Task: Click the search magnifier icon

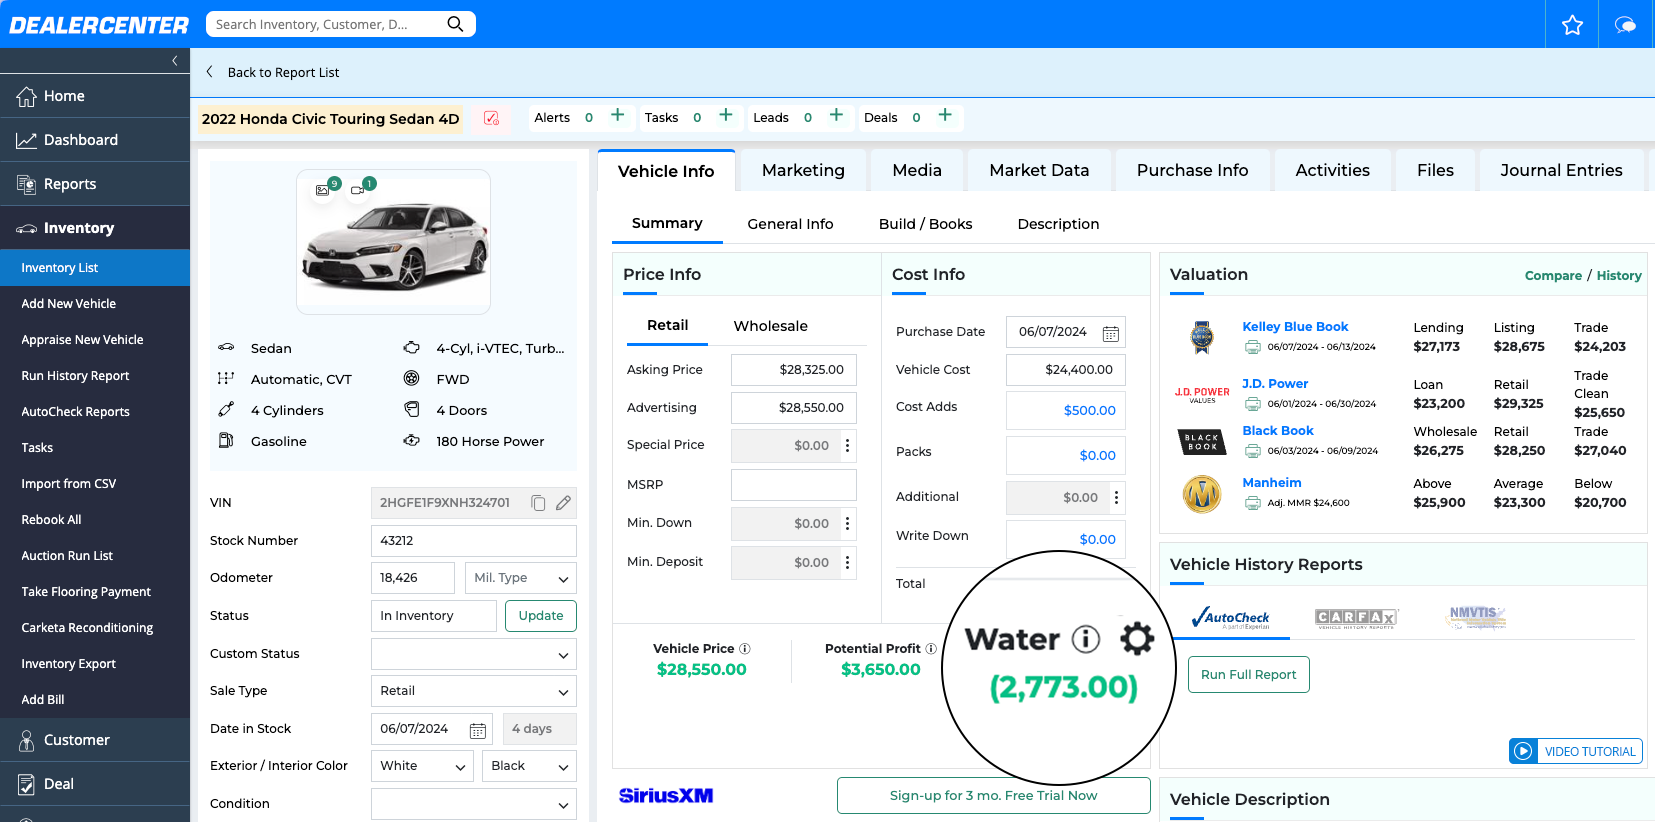Action: click(455, 24)
